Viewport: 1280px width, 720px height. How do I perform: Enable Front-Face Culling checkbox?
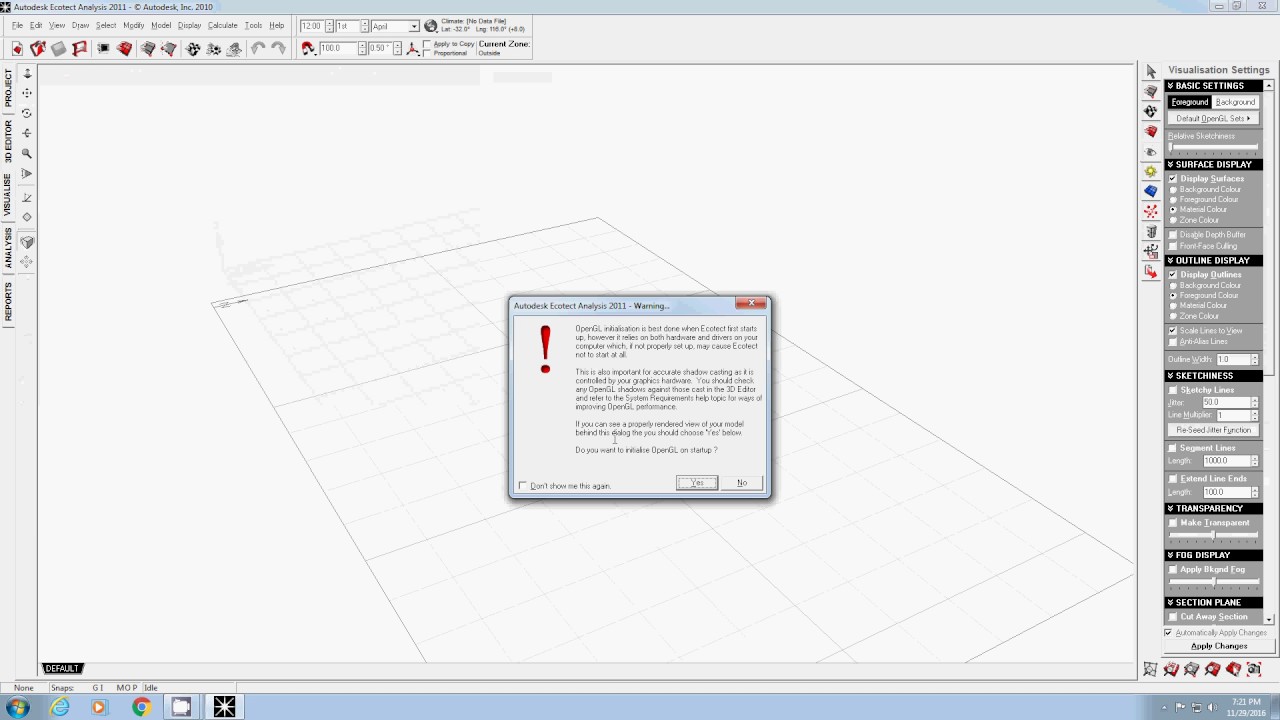coord(1173,246)
